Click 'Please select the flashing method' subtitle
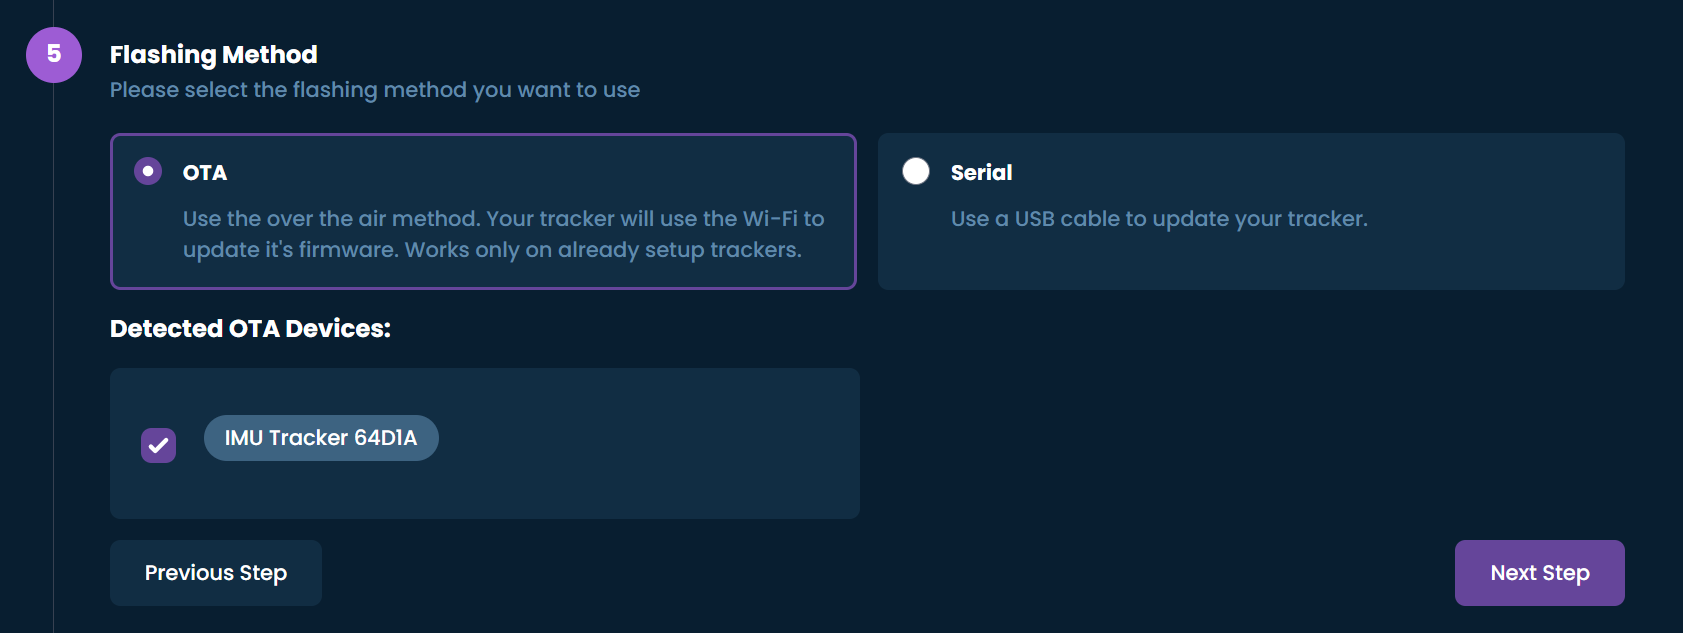Image resolution: width=1683 pixels, height=633 pixels. coord(375,90)
